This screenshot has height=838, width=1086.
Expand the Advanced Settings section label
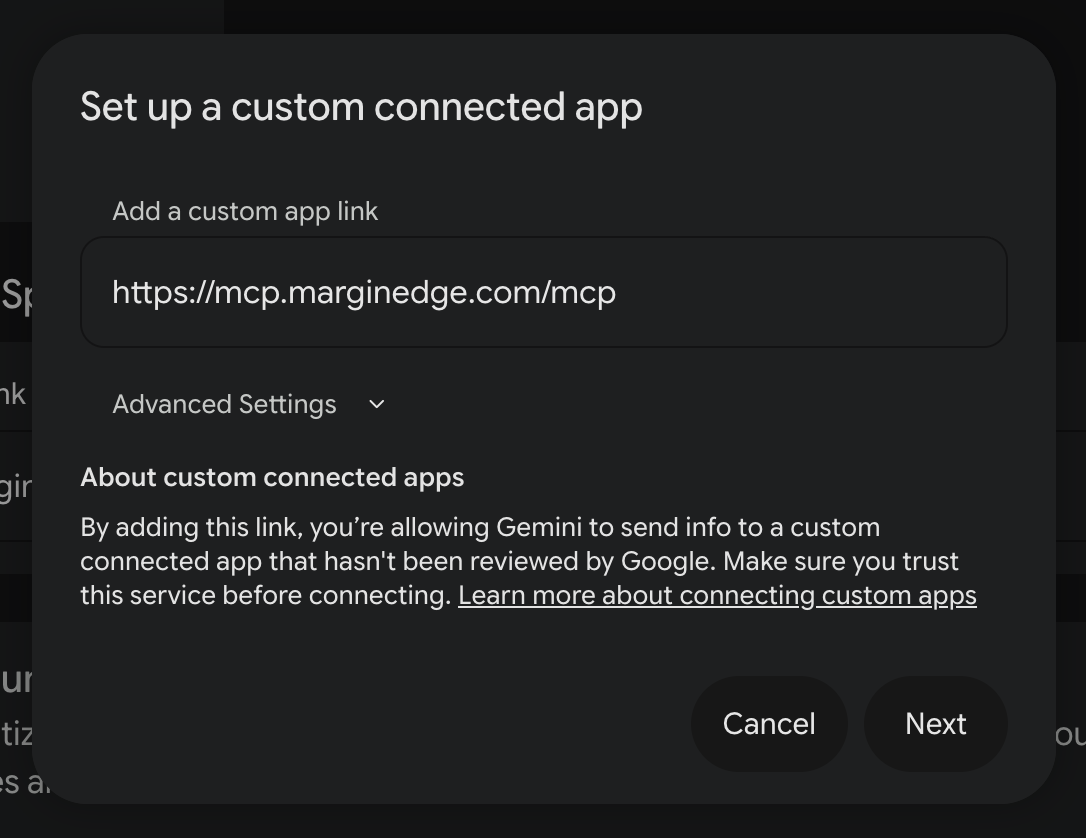(224, 404)
